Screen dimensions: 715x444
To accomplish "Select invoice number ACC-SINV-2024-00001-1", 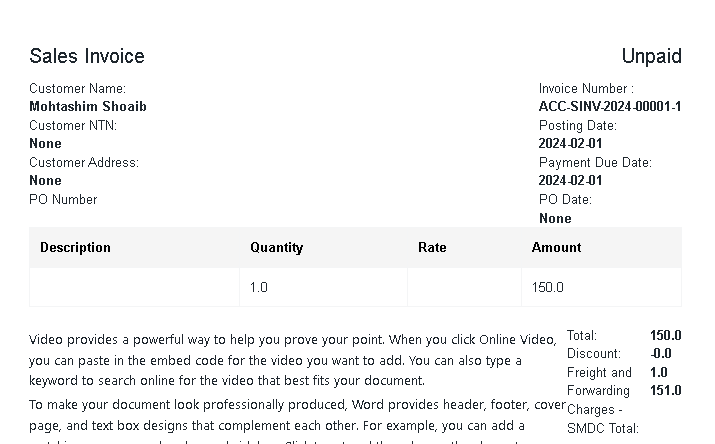I will pos(610,106).
